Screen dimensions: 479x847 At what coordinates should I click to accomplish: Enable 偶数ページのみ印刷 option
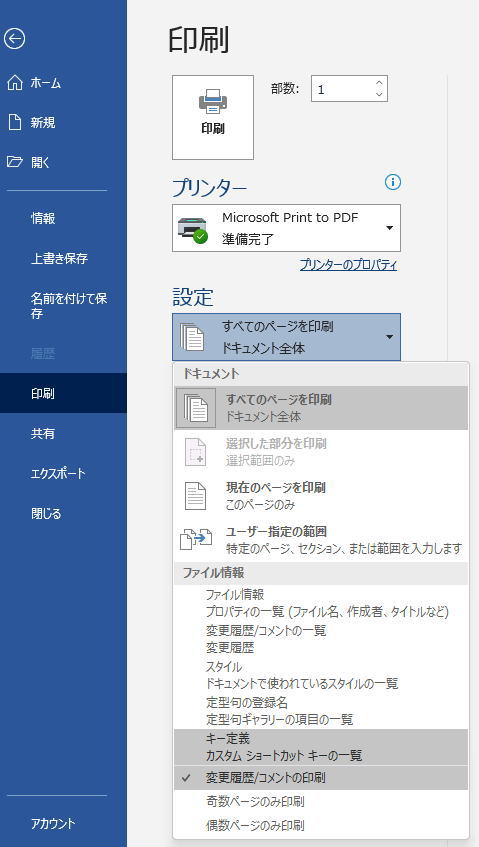(321, 825)
